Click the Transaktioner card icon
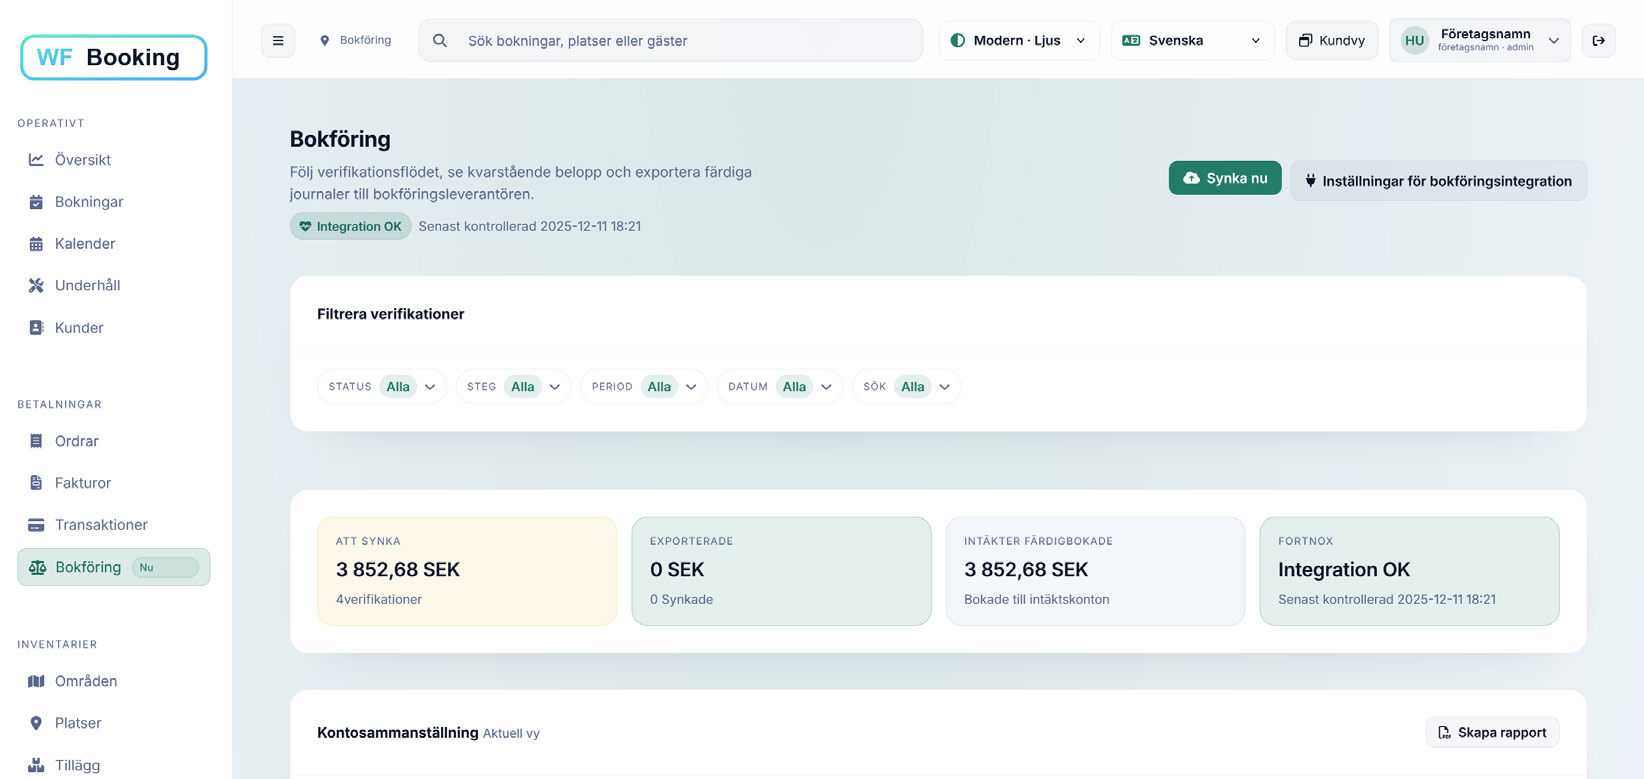1644x779 pixels. [36, 525]
